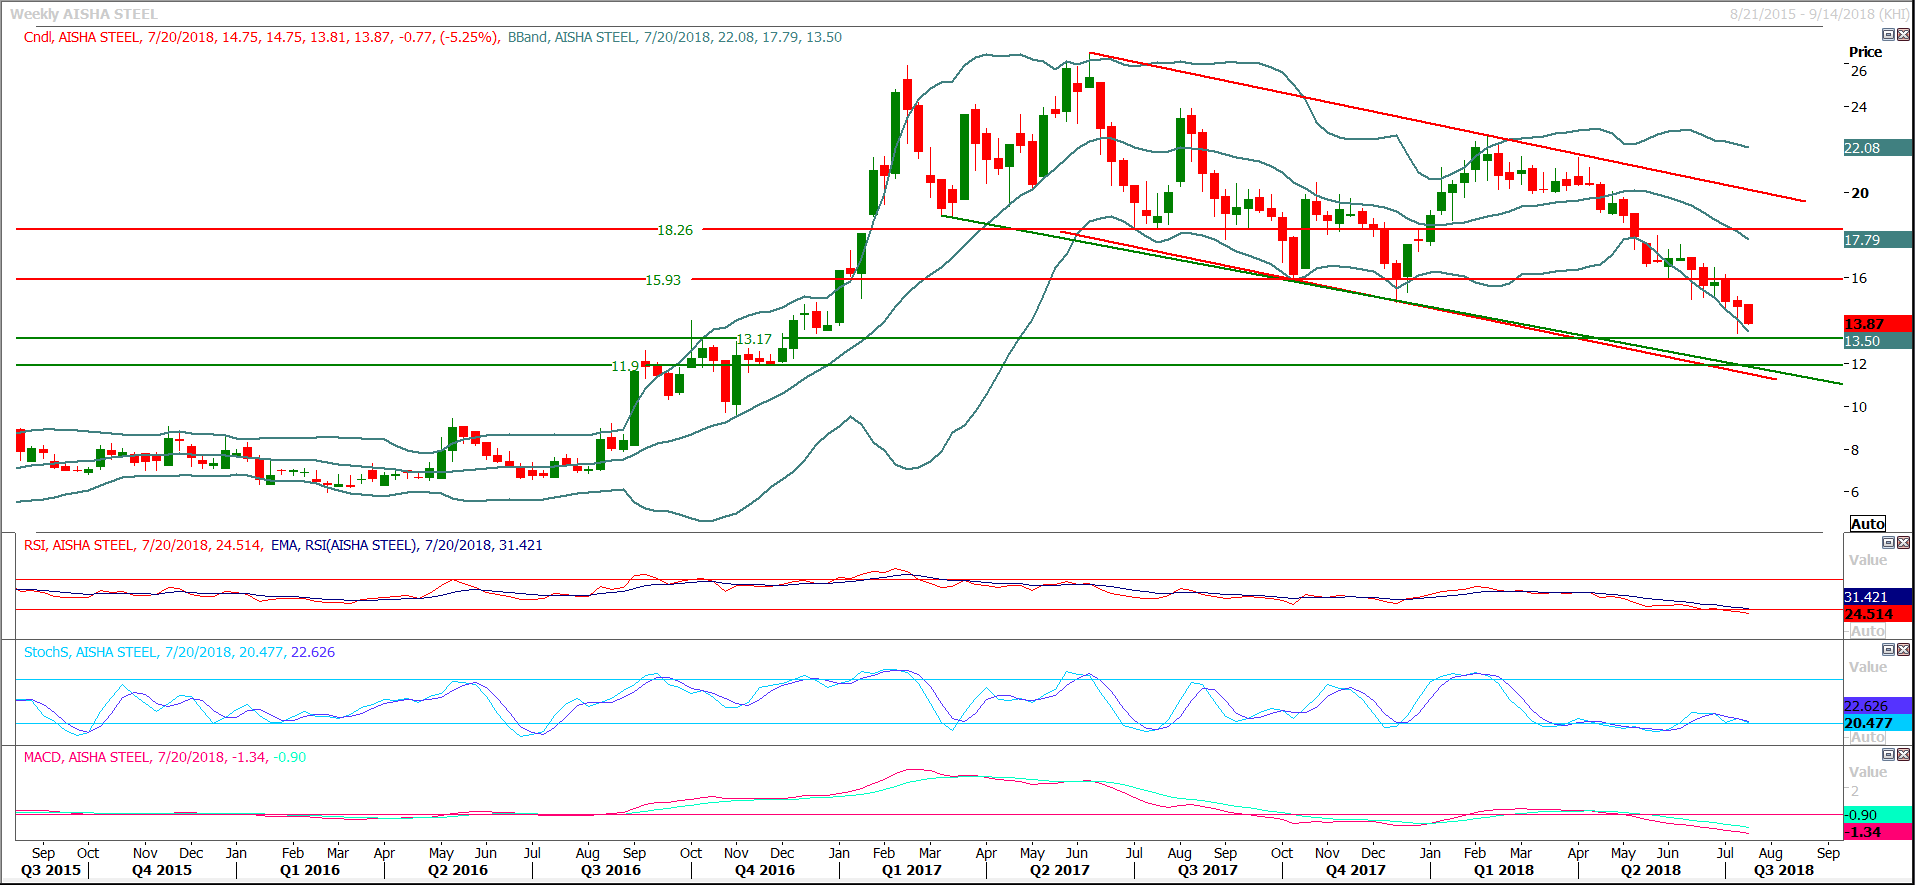Click the Auto scale button in StochS pane
Screen dimensions: 1915x885
pyautogui.click(x=1867, y=737)
